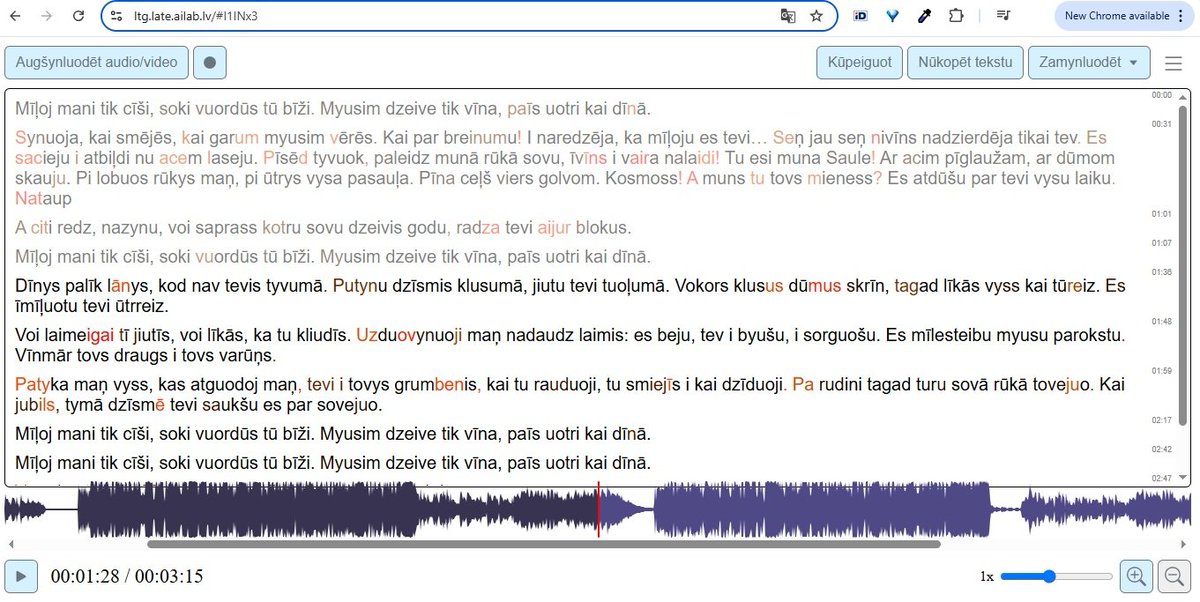The image size is (1200, 602).
Task: Open the media control playlist icon
Action: pyautogui.click(x=1005, y=16)
